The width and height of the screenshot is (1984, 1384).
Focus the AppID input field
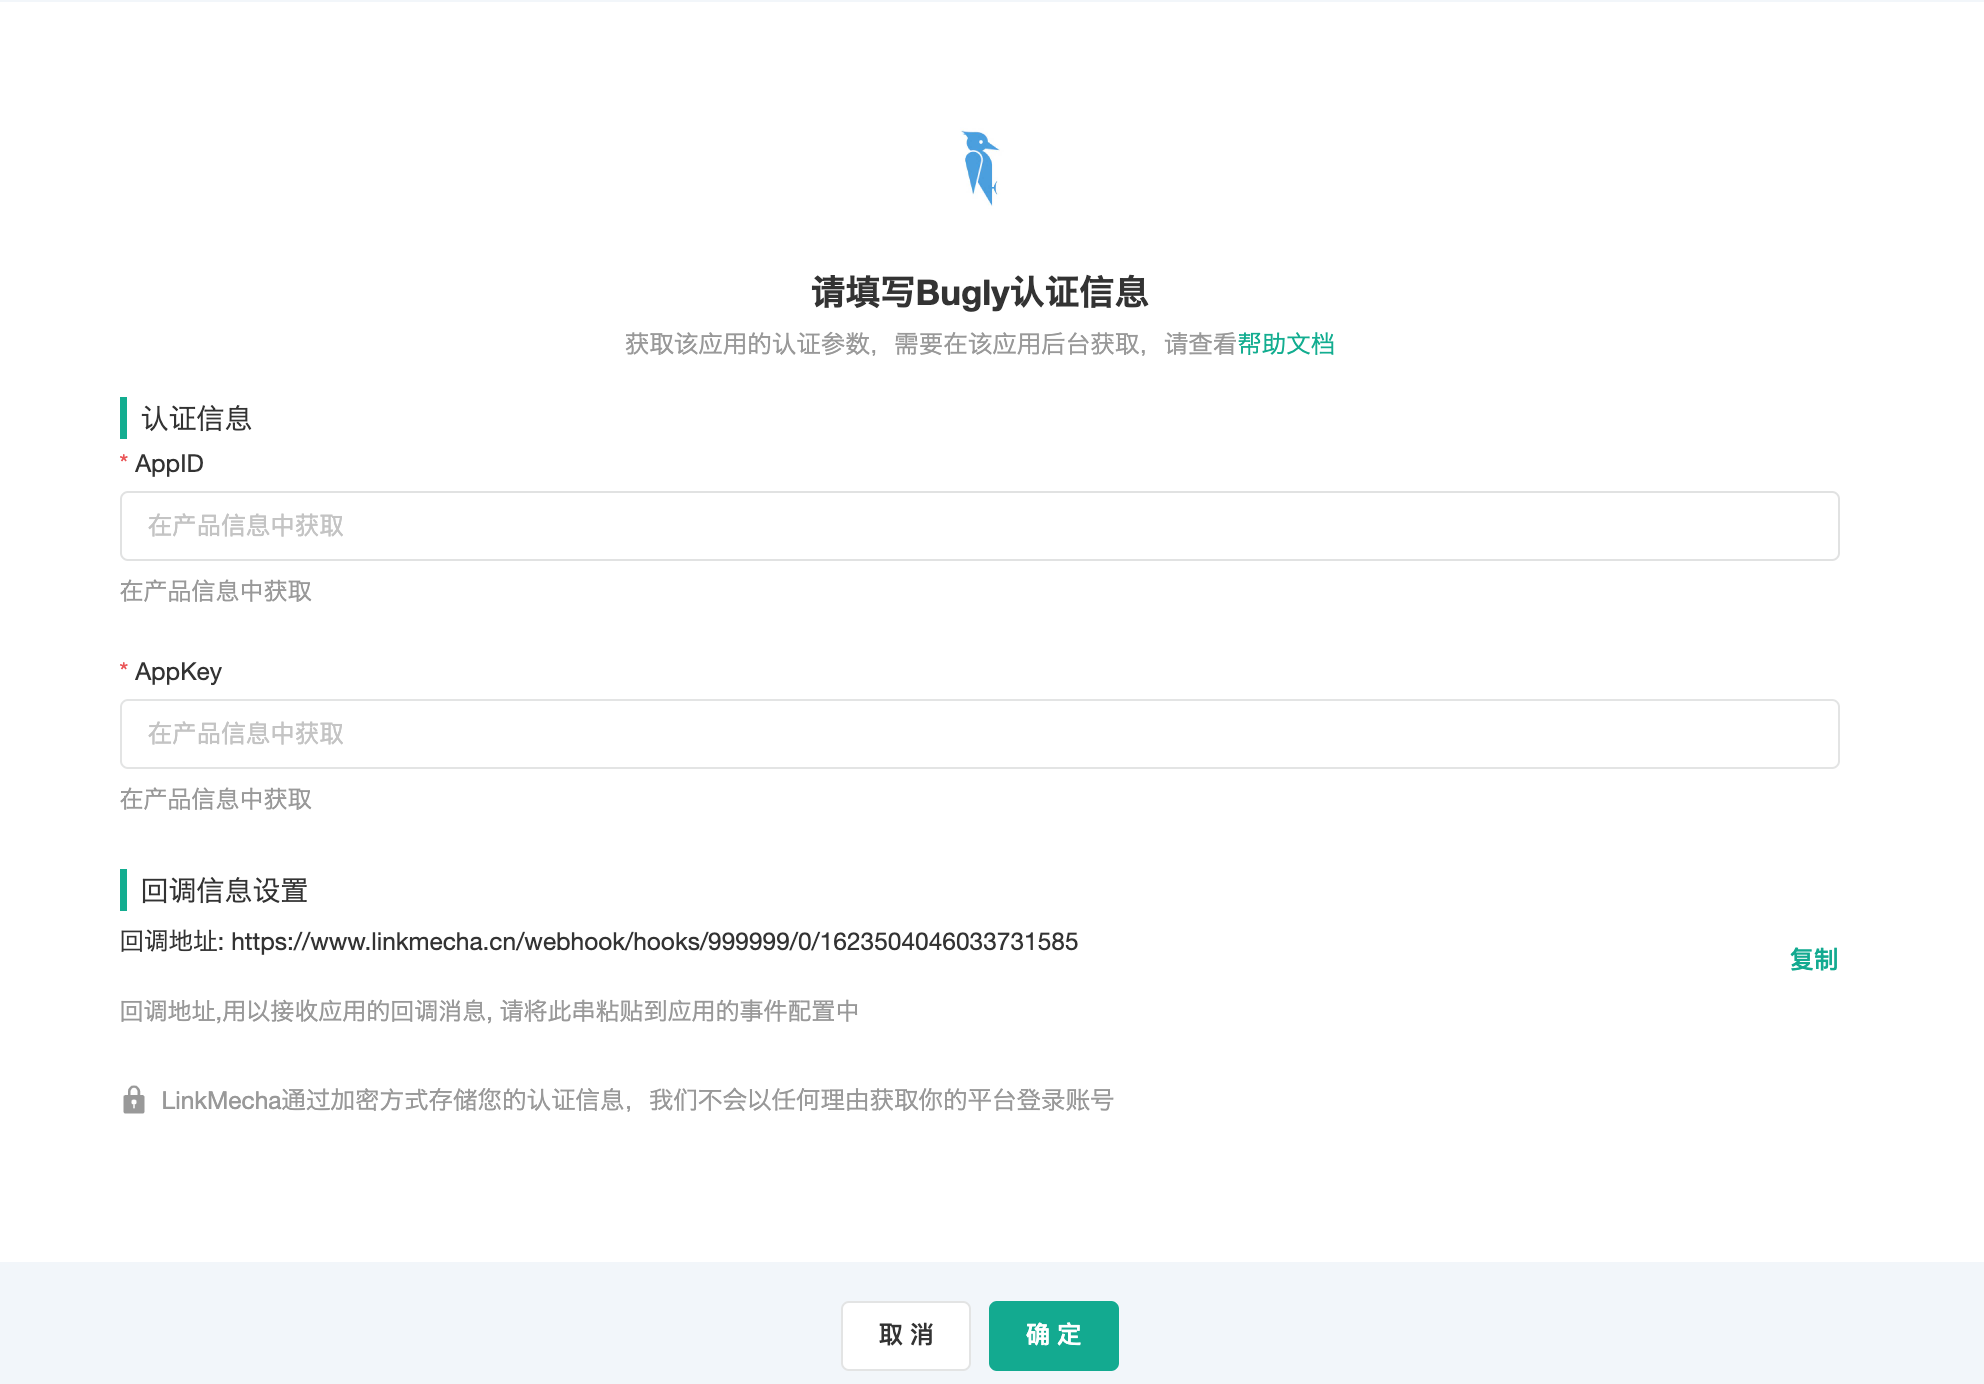click(980, 526)
